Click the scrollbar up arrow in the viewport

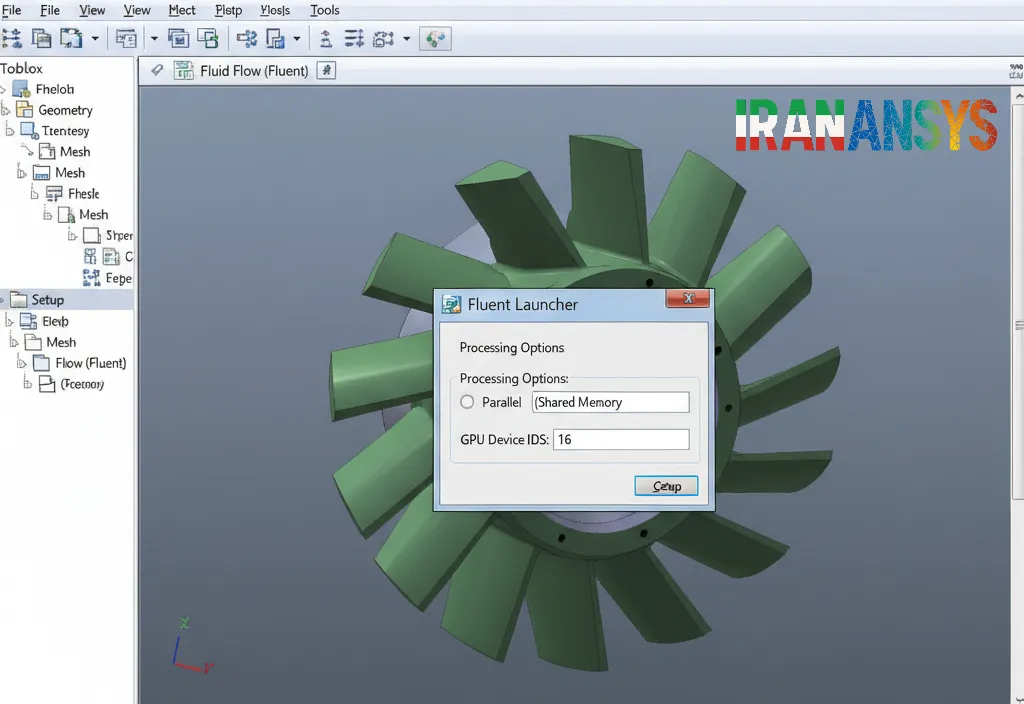coord(1018,95)
